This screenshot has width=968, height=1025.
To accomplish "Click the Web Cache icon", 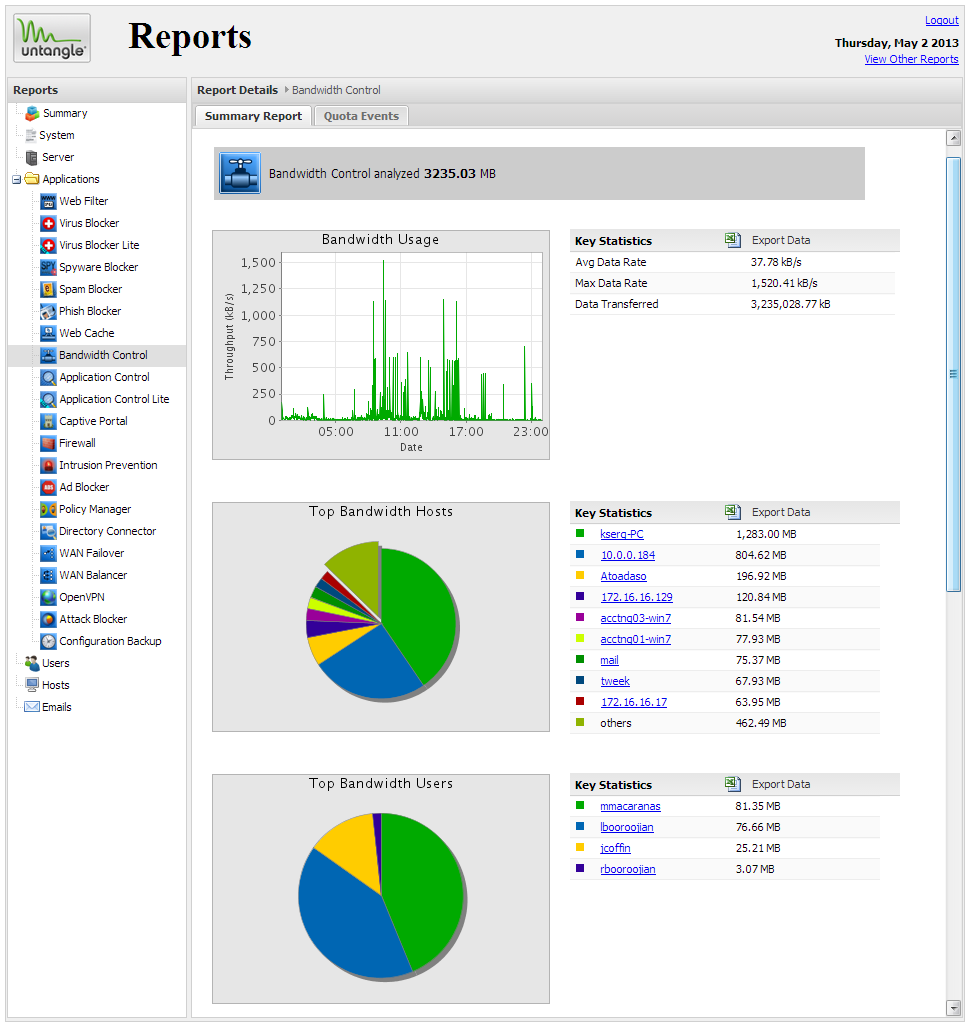I will point(48,333).
